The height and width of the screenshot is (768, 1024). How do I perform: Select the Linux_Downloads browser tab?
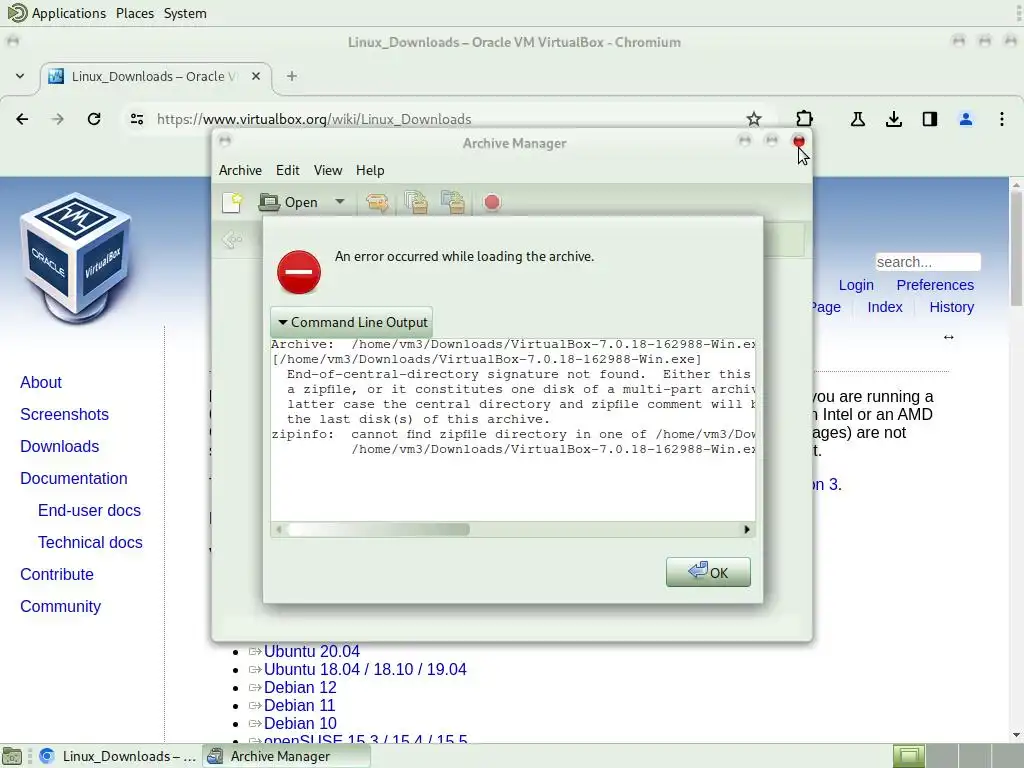point(156,76)
